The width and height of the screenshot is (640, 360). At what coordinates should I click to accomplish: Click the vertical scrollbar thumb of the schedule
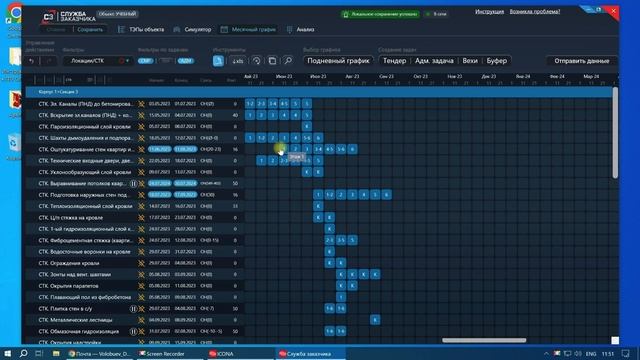615,133
